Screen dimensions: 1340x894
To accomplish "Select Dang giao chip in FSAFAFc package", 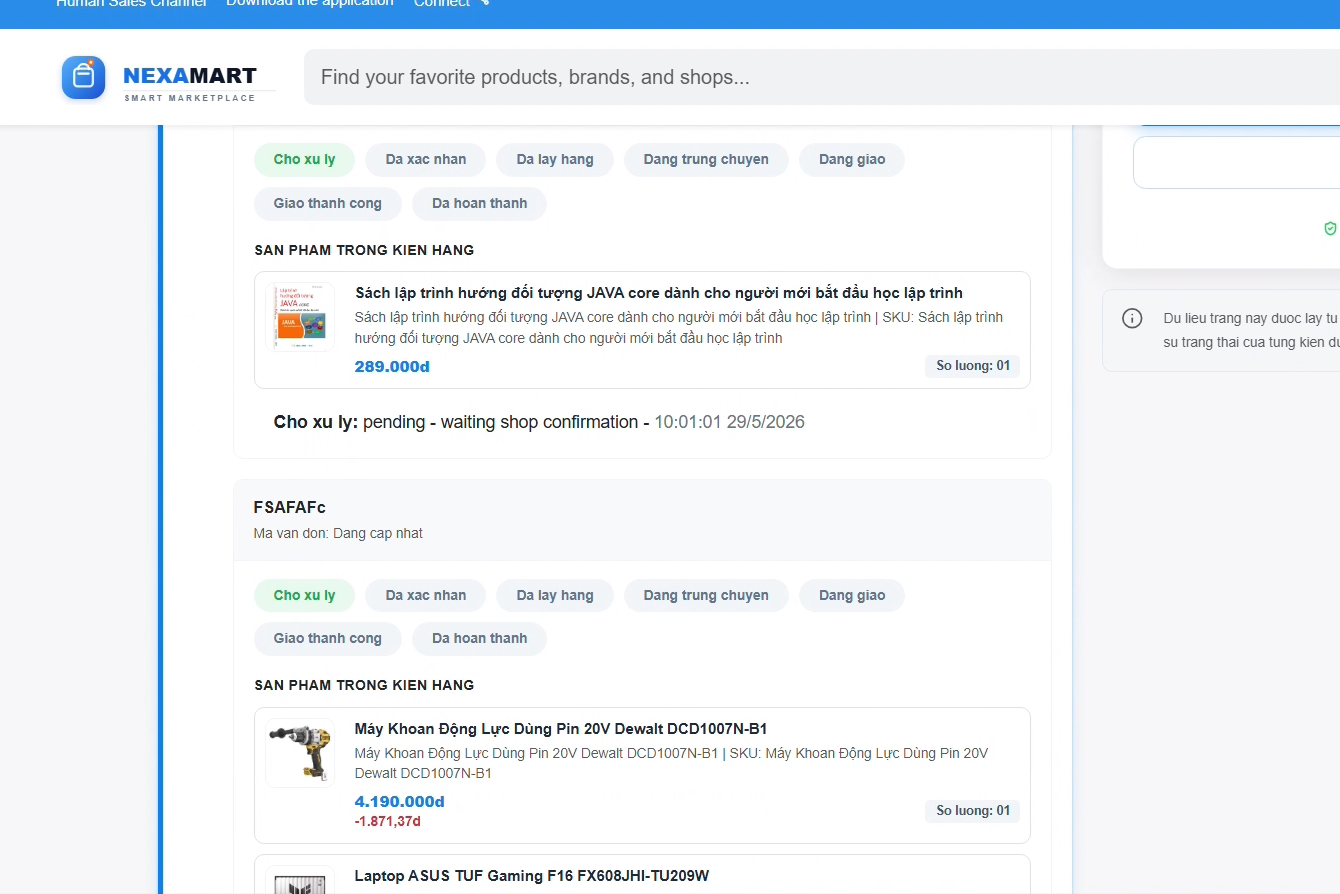I will click(852, 595).
